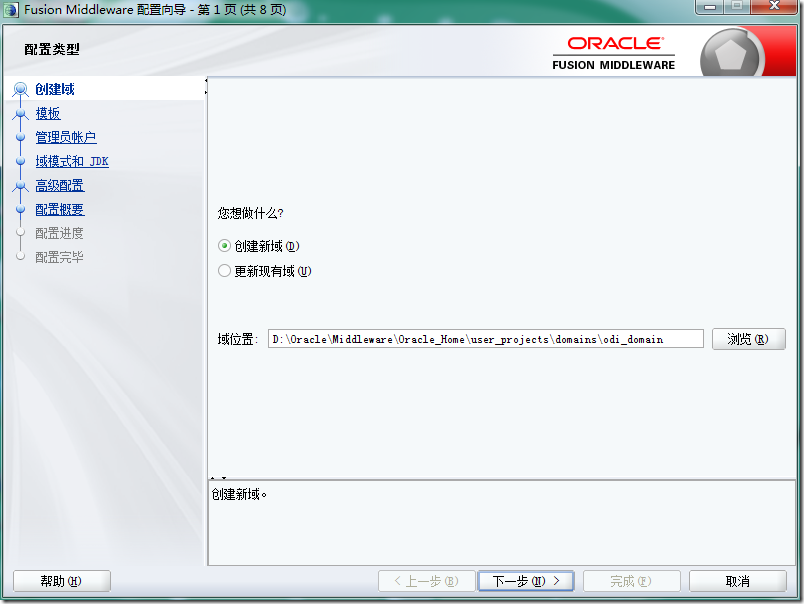Click the 下一步 next button
Image resolution: width=804 pixels, height=604 pixels.
526,581
